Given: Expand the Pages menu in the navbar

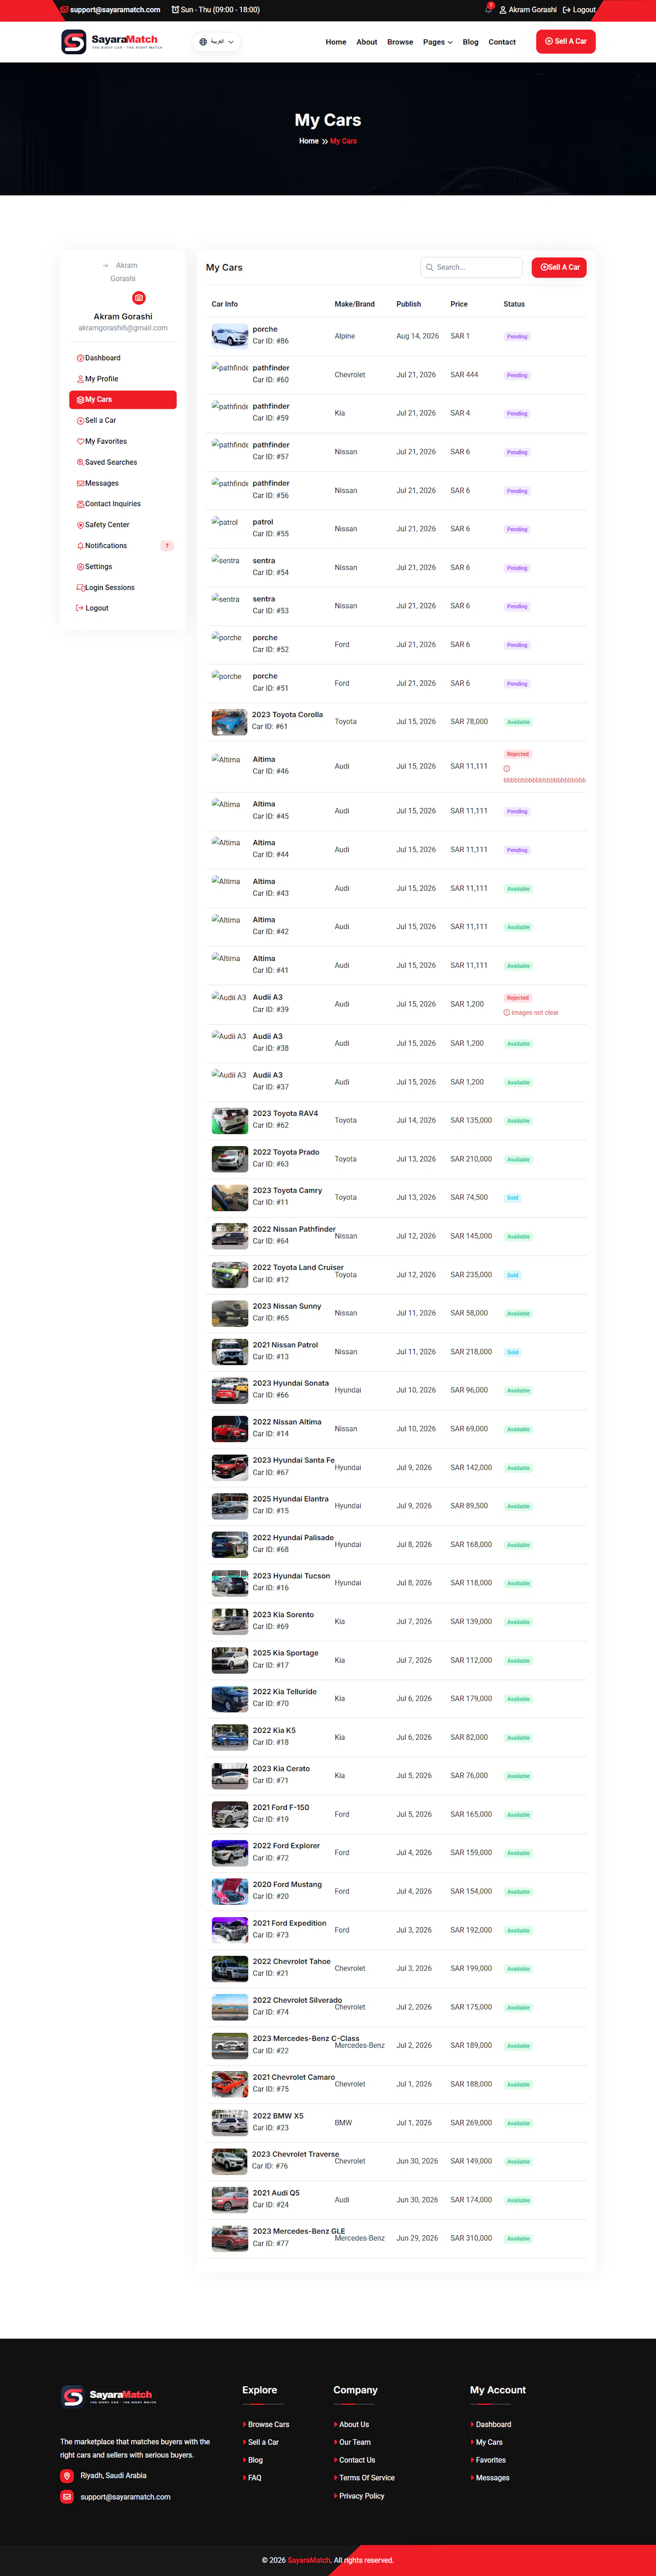Looking at the screenshot, I should coord(438,42).
